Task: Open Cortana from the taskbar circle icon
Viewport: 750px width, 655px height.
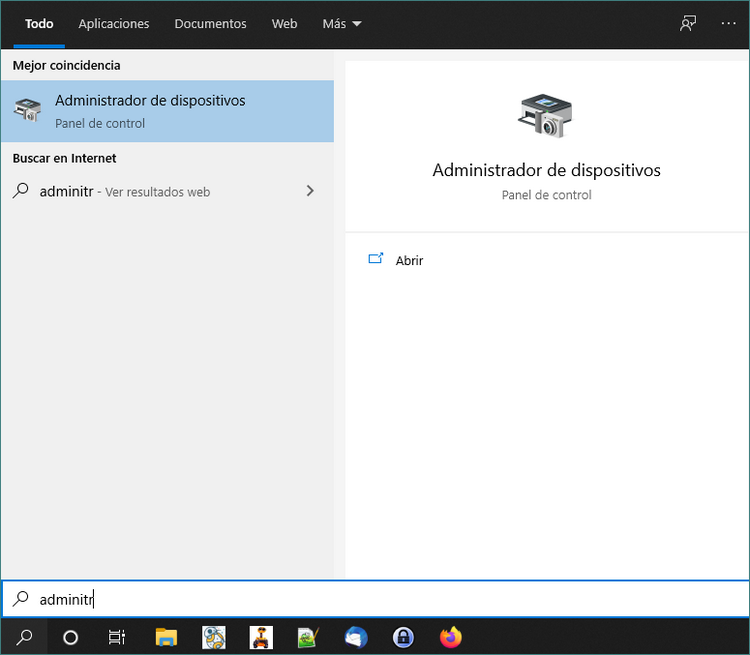Action: coord(70,637)
